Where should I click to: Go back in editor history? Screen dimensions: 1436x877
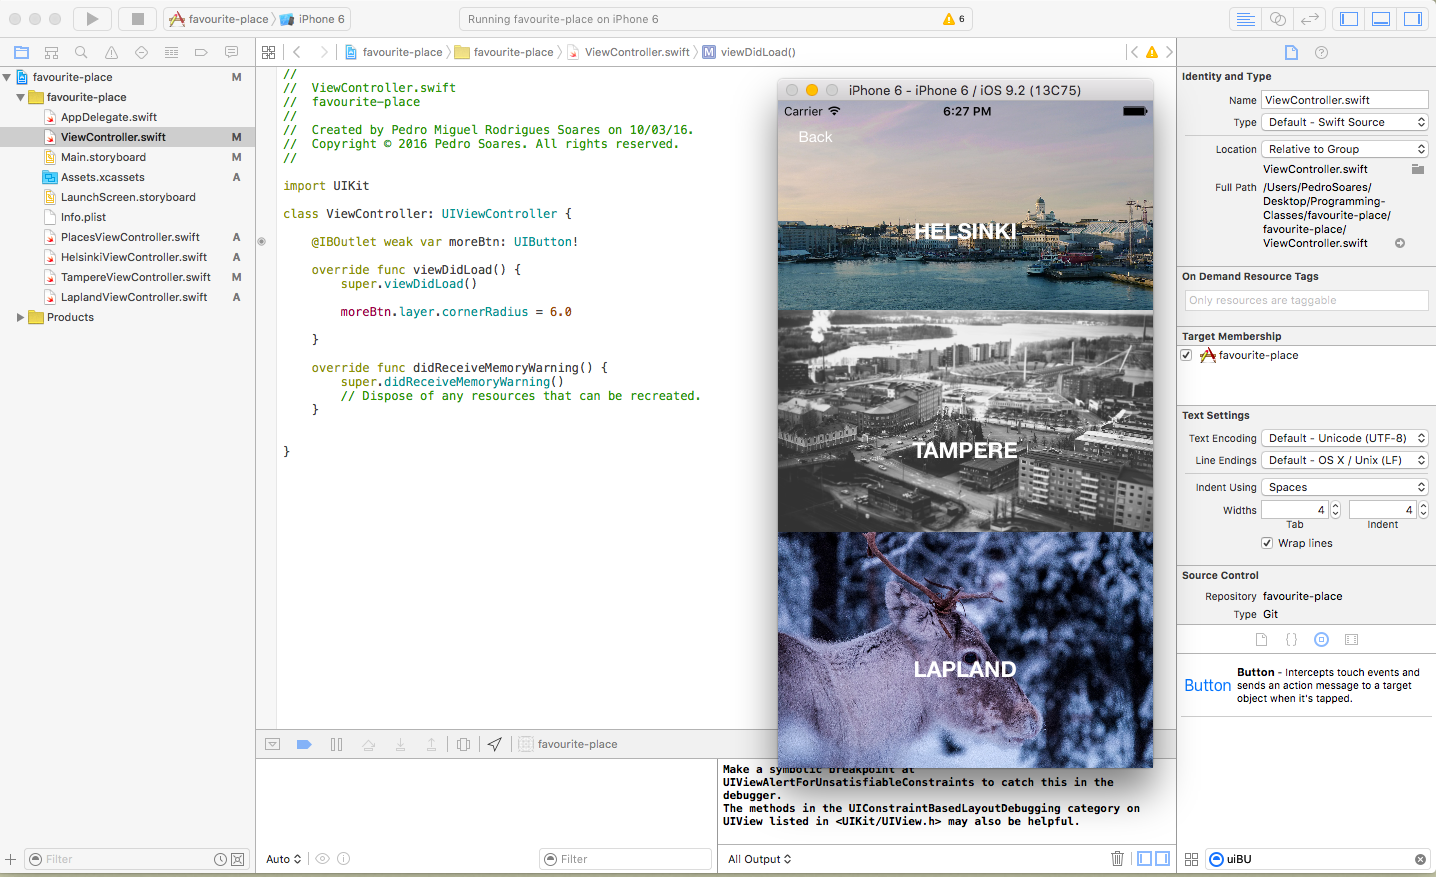tap(297, 52)
